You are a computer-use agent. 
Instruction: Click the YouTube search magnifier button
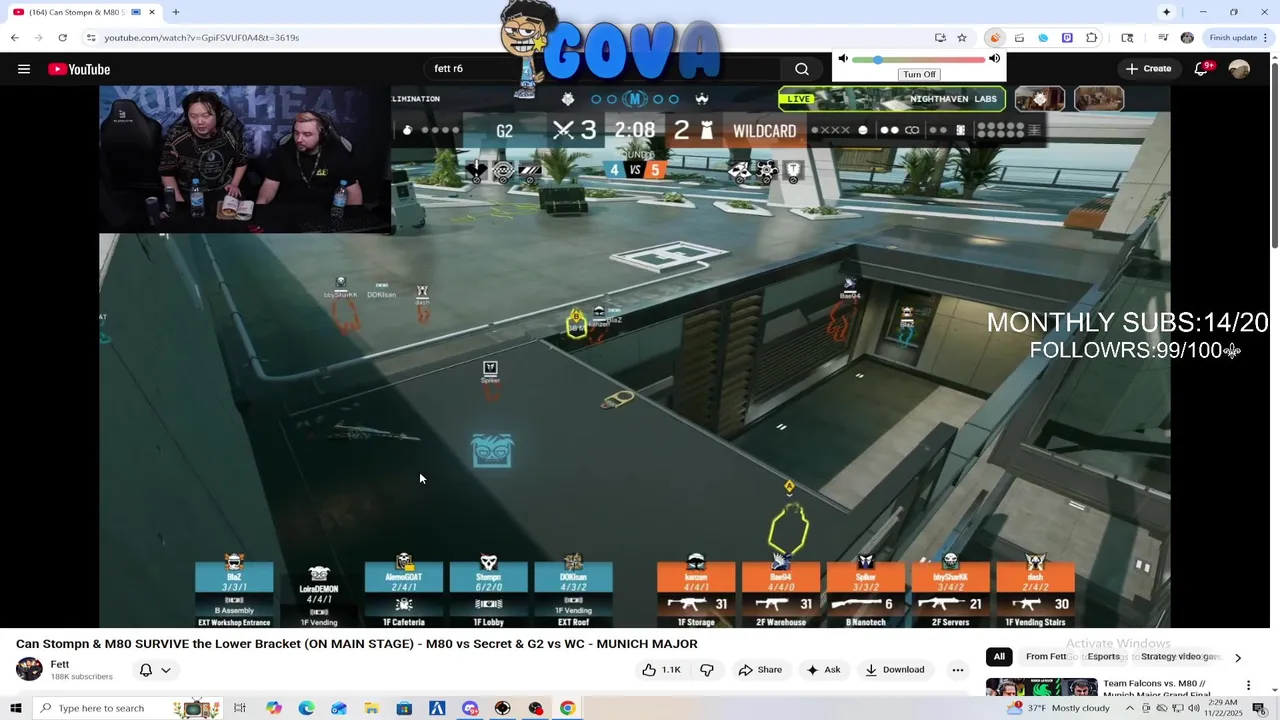[801, 69]
